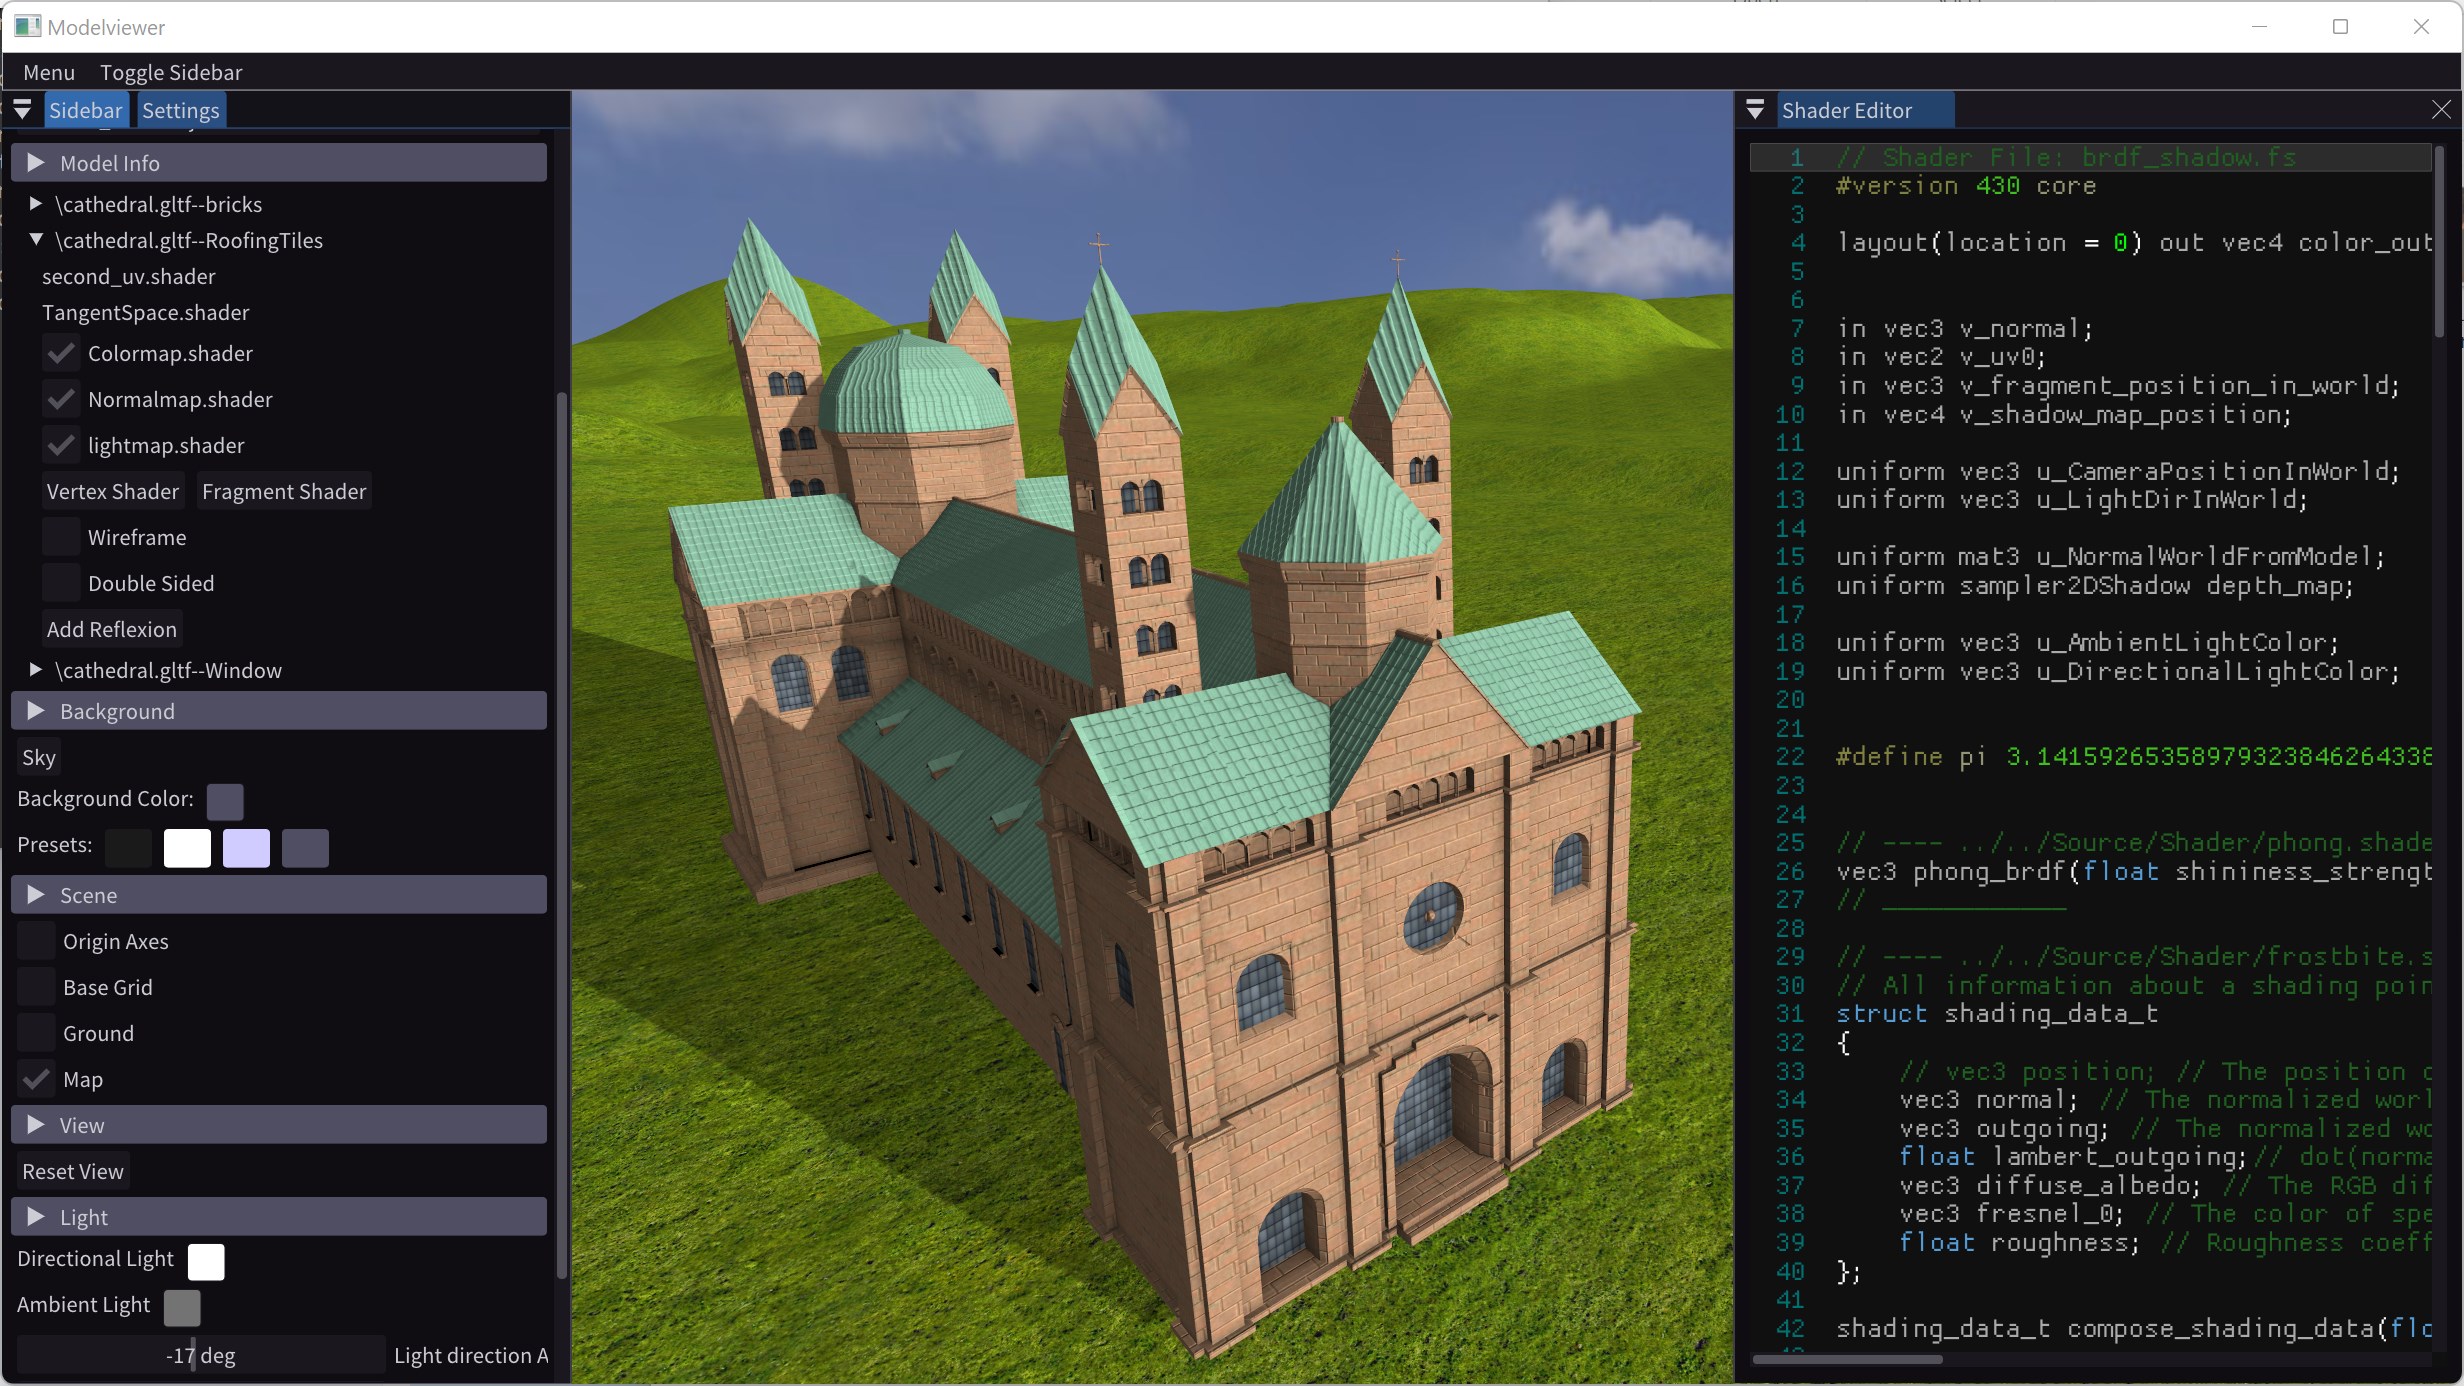Click the Shader Editor panel menu triangle icon
The image size is (2464, 1386).
click(1755, 110)
